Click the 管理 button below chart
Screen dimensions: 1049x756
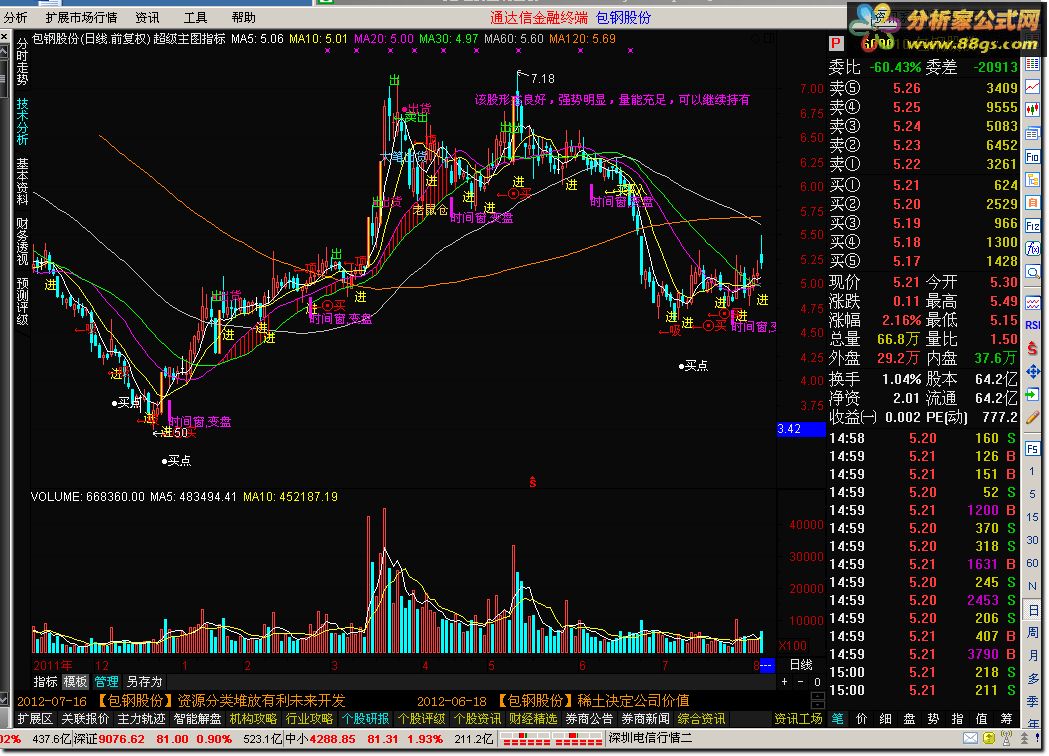coord(106,682)
